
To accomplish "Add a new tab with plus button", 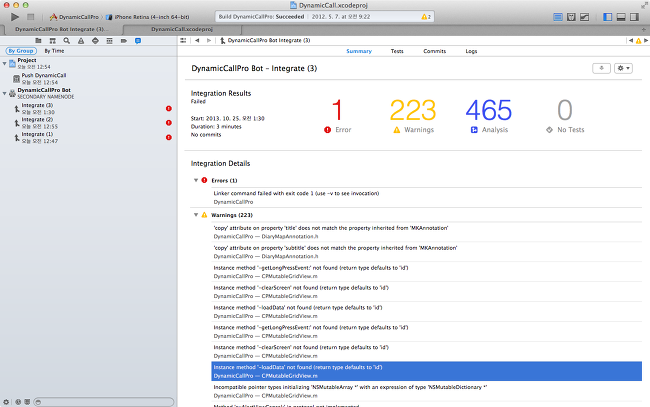I will click(x=643, y=29).
